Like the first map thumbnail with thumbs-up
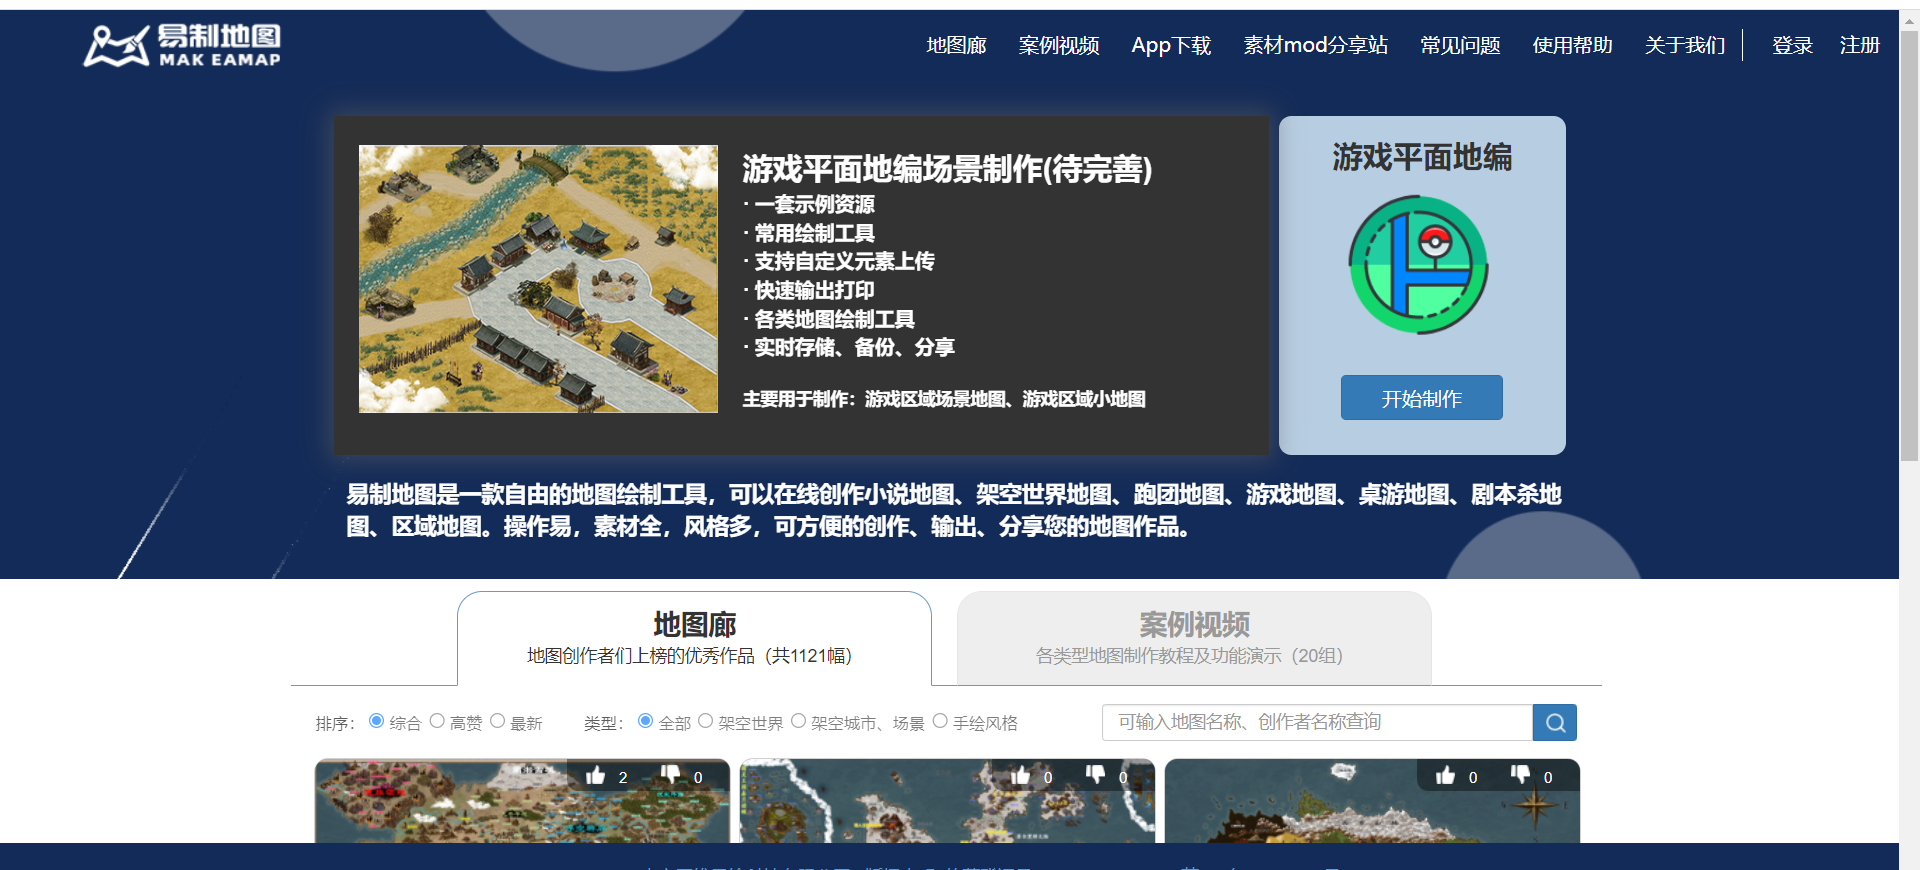Viewport: 1920px width, 870px height. pyautogui.click(x=596, y=776)
